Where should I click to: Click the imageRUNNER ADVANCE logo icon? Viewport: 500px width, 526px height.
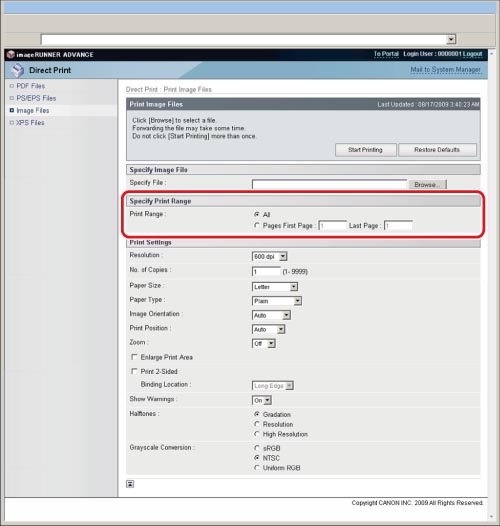click(11, 54)
